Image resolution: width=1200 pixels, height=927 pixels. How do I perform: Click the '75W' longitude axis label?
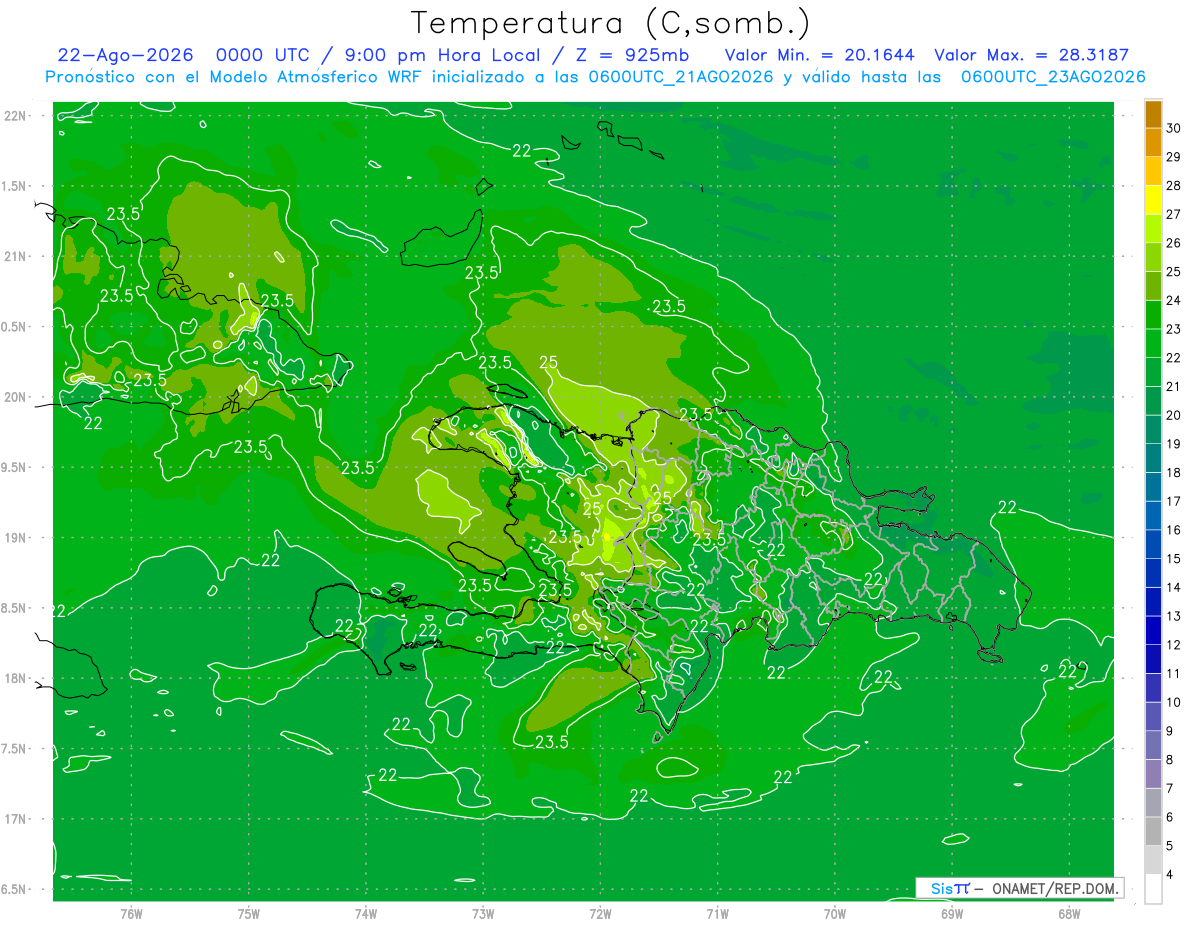[x=249, y=913]
